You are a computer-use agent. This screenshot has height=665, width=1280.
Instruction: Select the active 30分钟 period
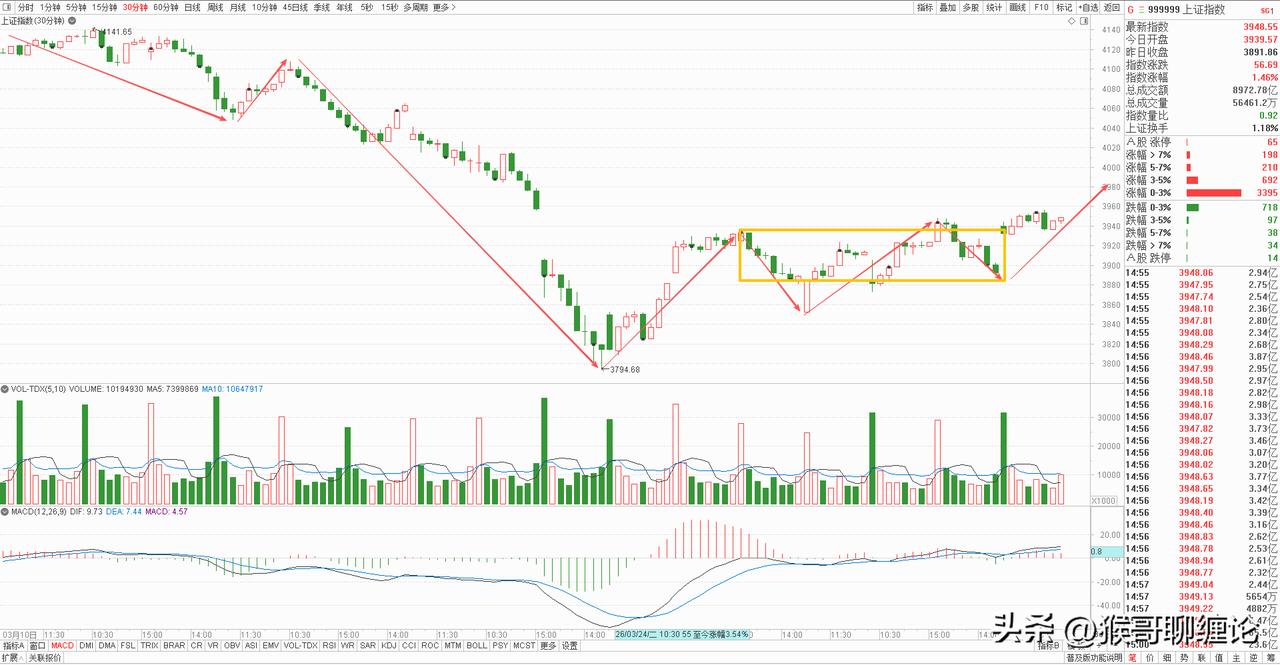(x=135, y=7)
